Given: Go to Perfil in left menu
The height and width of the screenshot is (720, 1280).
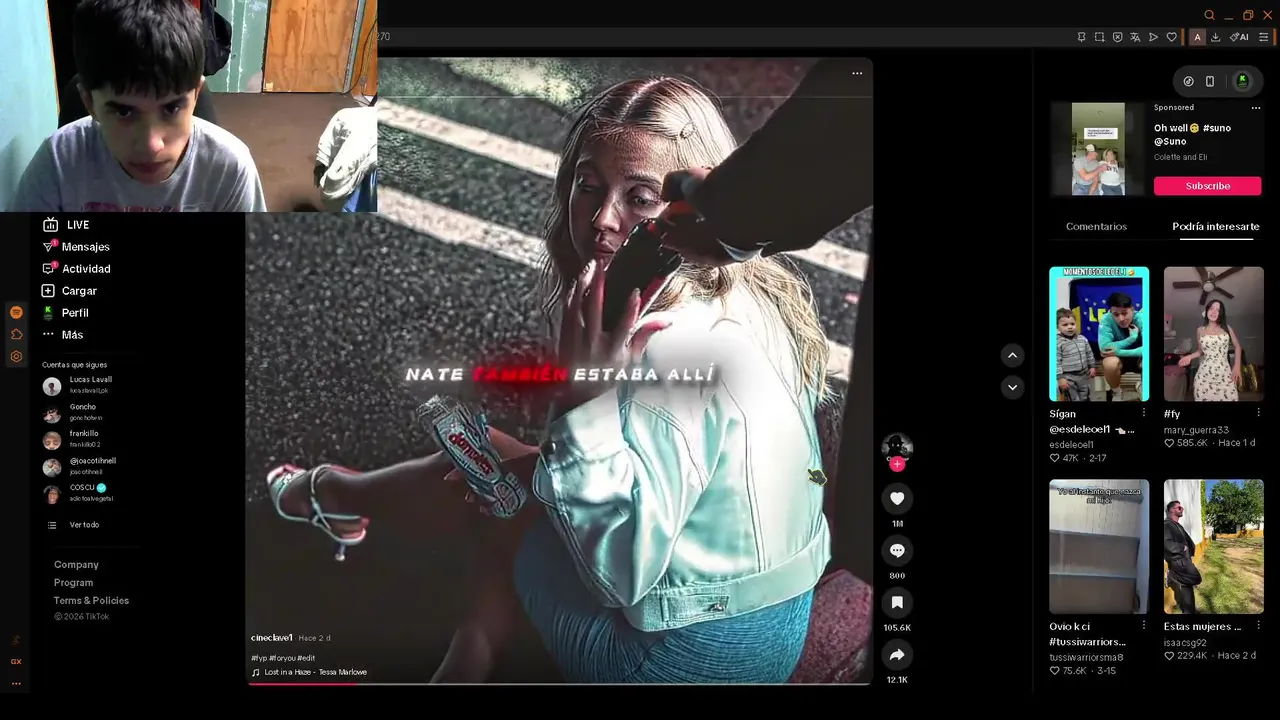Looking at the screenshot, I should coord(65,313).
